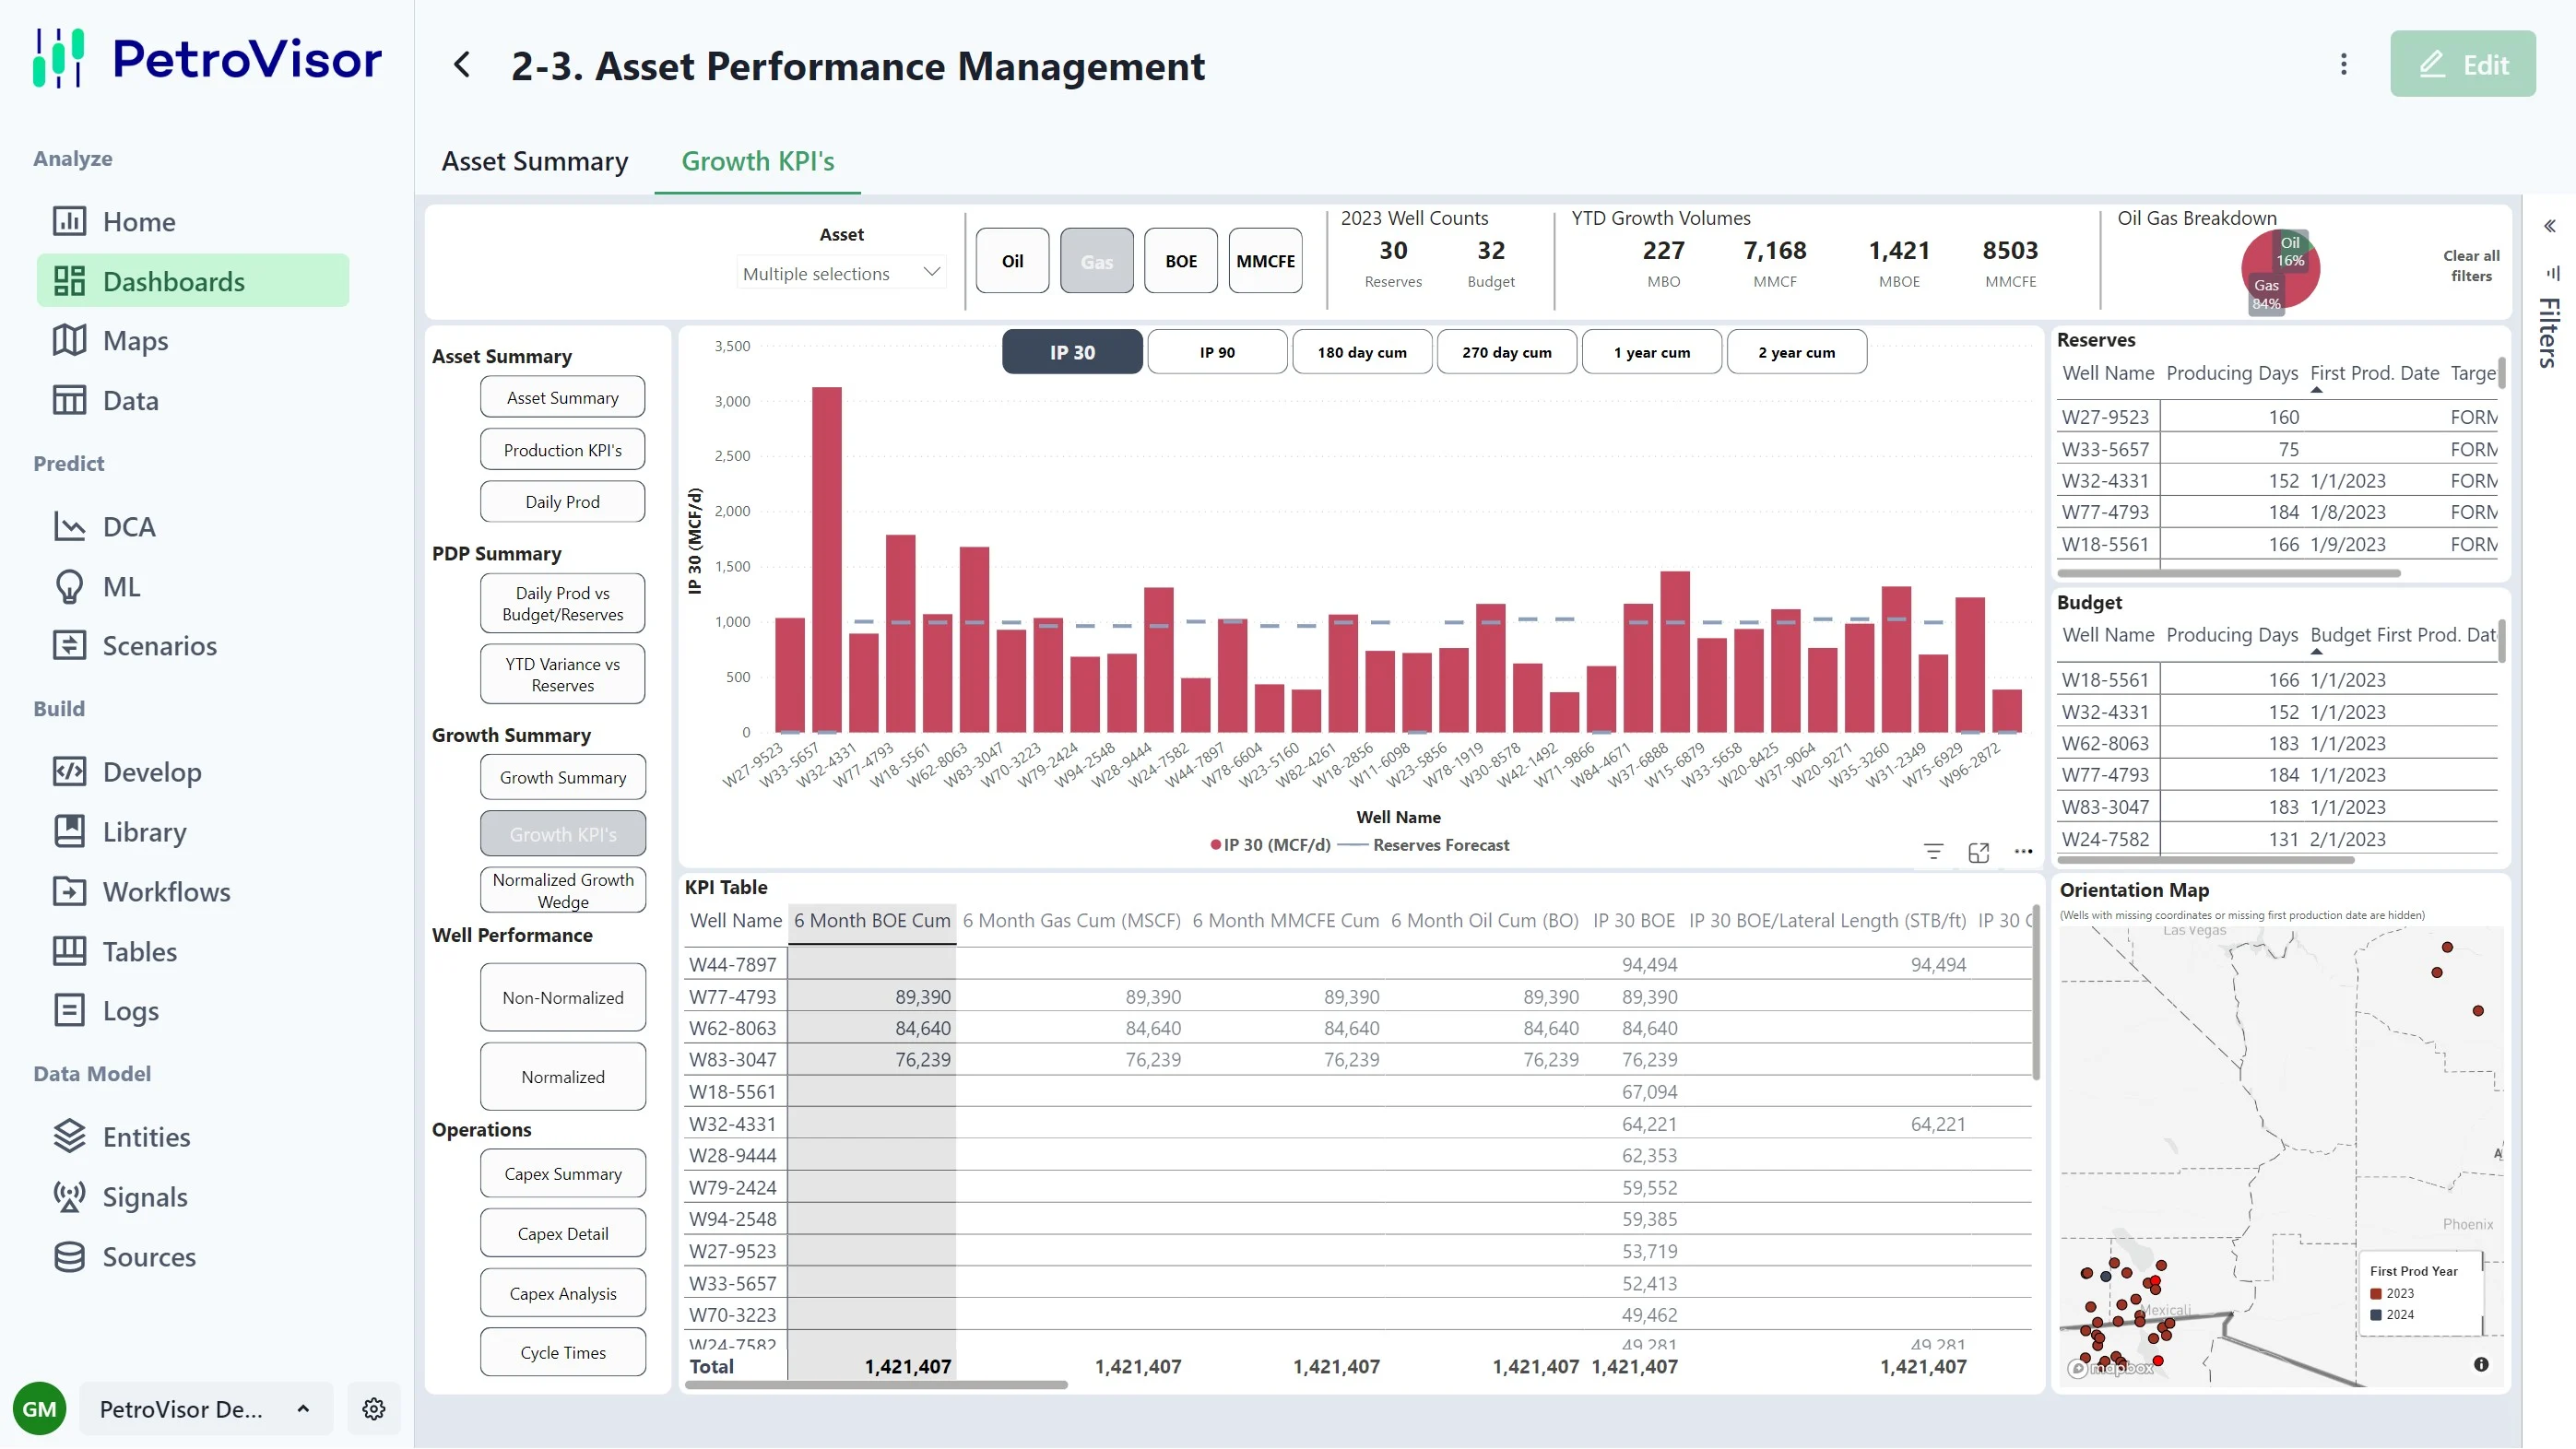Open the chart filter icon
This screenshot has width=2576, height=1449.
pyautogui.click(x=1933, y=852)
